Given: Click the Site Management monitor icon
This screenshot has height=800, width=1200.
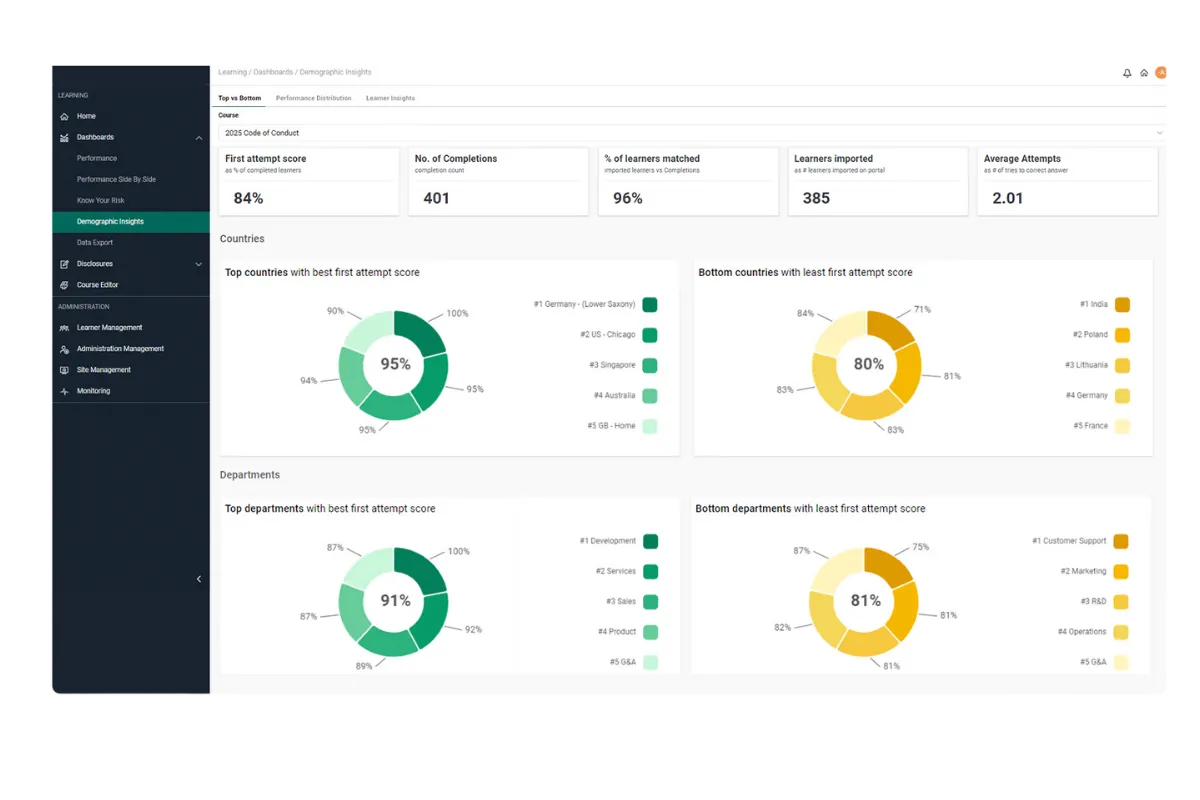Looking at the screenshot, I should click(64, 370).
